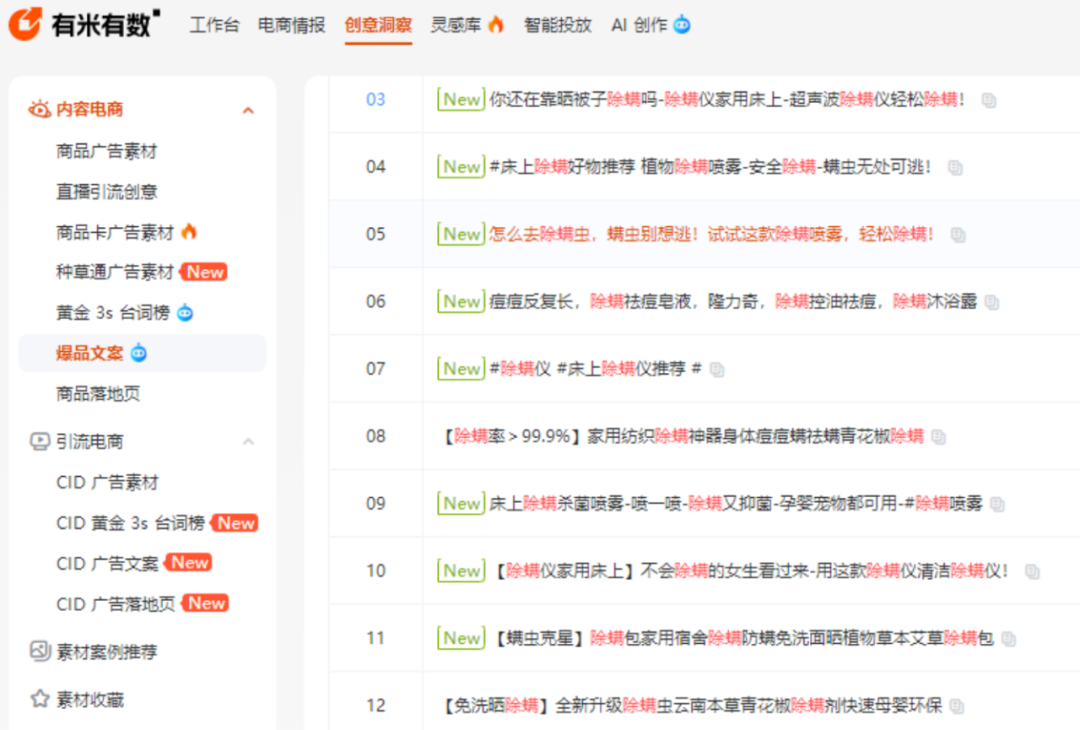Open the row 03 copy about 超声波除螨仪
This screenshot has height=730, width=1080.
point(727,100)
